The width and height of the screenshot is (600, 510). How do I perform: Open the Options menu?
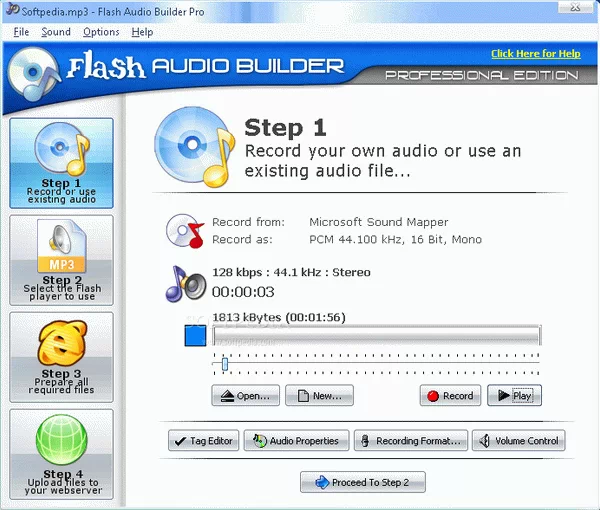coord(101,32)
